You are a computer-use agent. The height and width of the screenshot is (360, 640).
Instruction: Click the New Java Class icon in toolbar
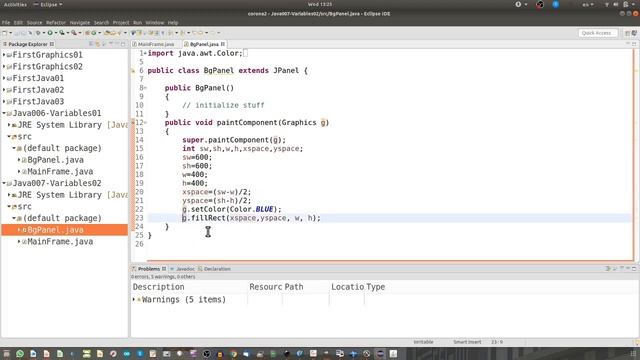[x=94, y=33]
